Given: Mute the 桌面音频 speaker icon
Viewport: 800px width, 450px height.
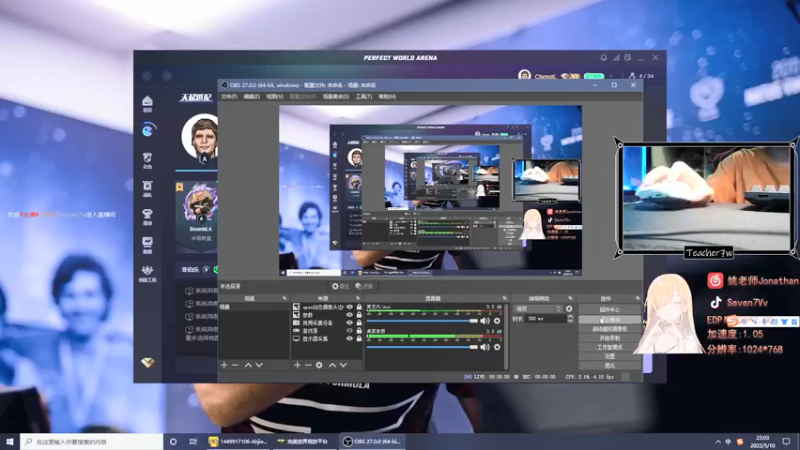Looking at the screenshot, I should [485, 347].
